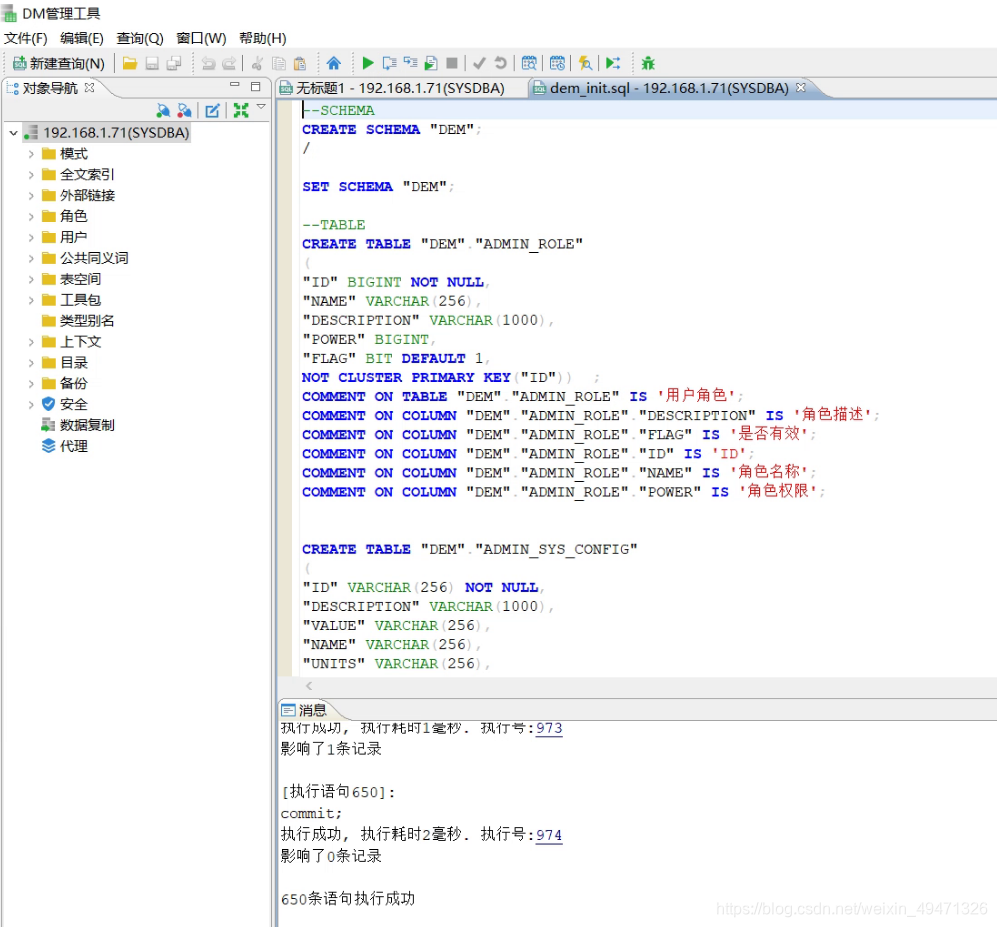Image resolution: width=997 pixels, height=927 pixels.
Task: Click the green bug debug icon
Action: 648,63
